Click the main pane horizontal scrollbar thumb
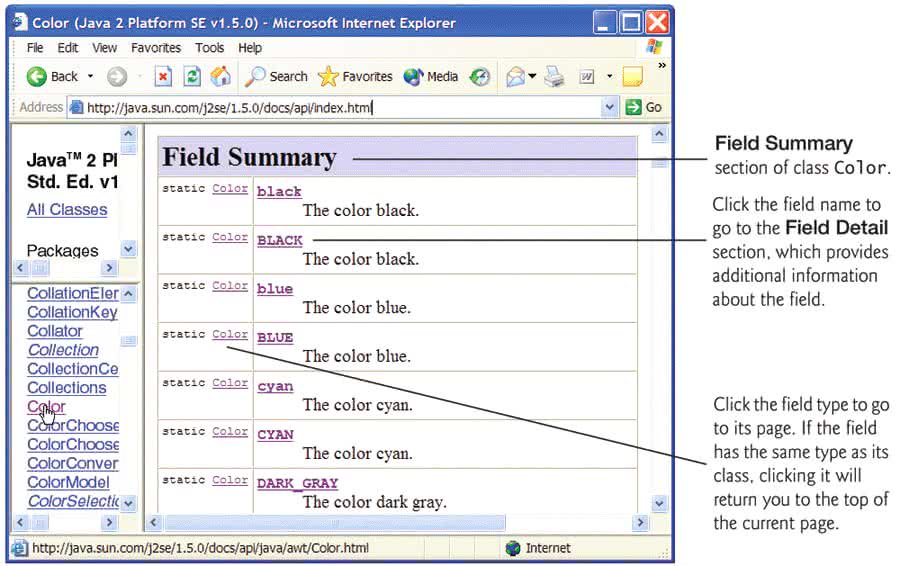 [x=335, y=522]
